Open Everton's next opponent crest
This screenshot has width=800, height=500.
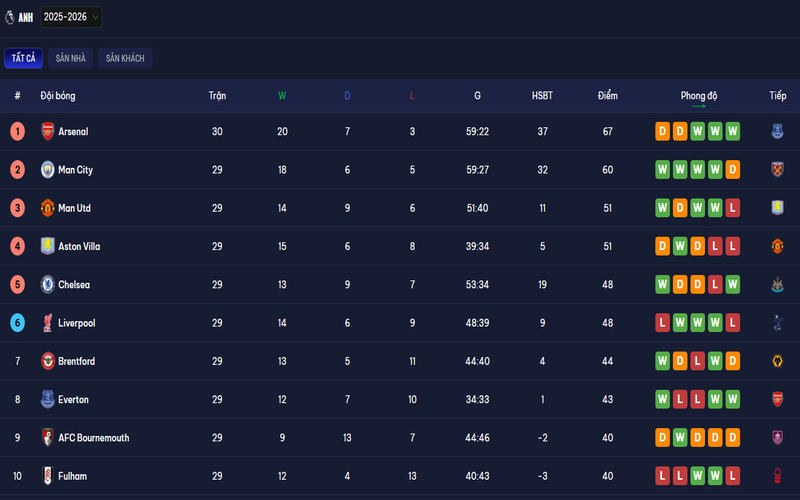pyautogui.click(x=777, y=399)
